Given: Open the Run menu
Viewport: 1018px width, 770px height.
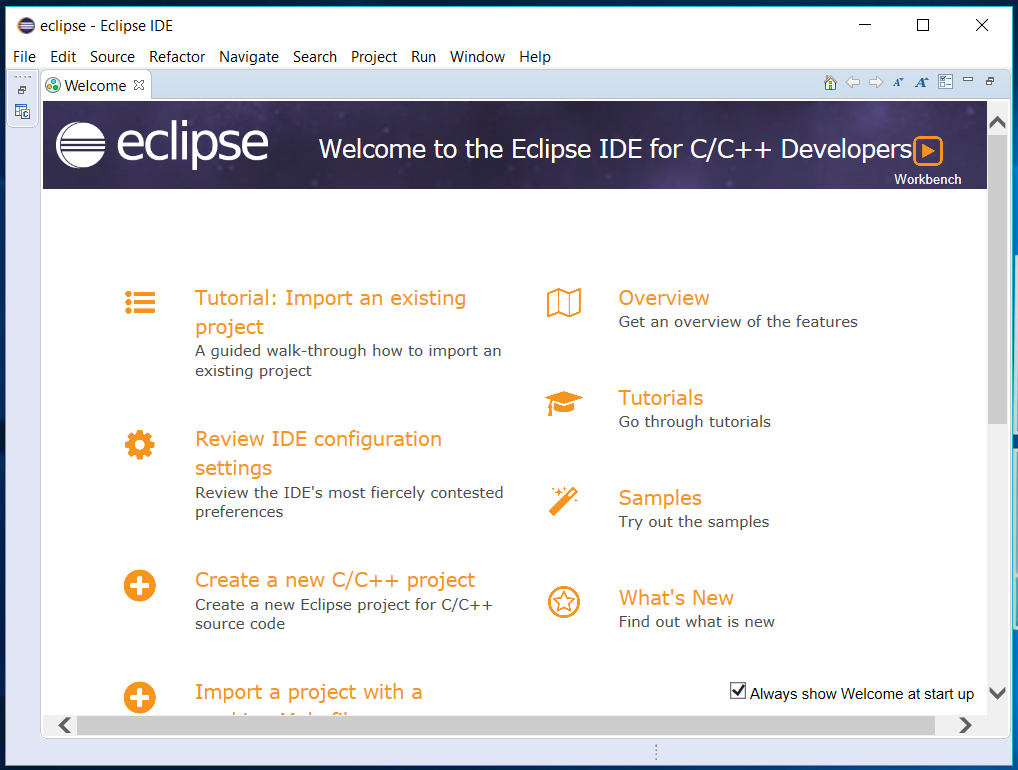Looking at the screenshot, I should [423, 56].
